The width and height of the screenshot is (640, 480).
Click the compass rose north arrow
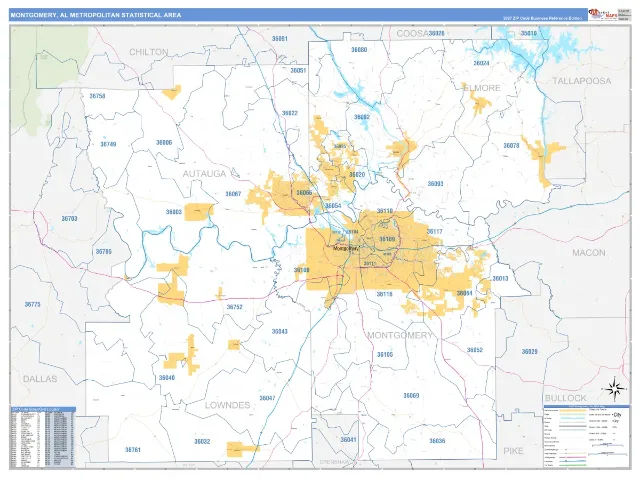(x=614, y=390)
